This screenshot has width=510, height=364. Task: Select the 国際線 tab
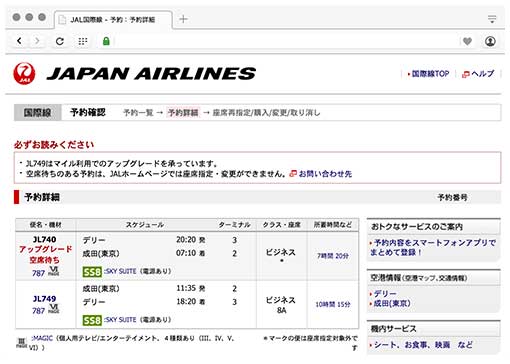coord(37,112)
